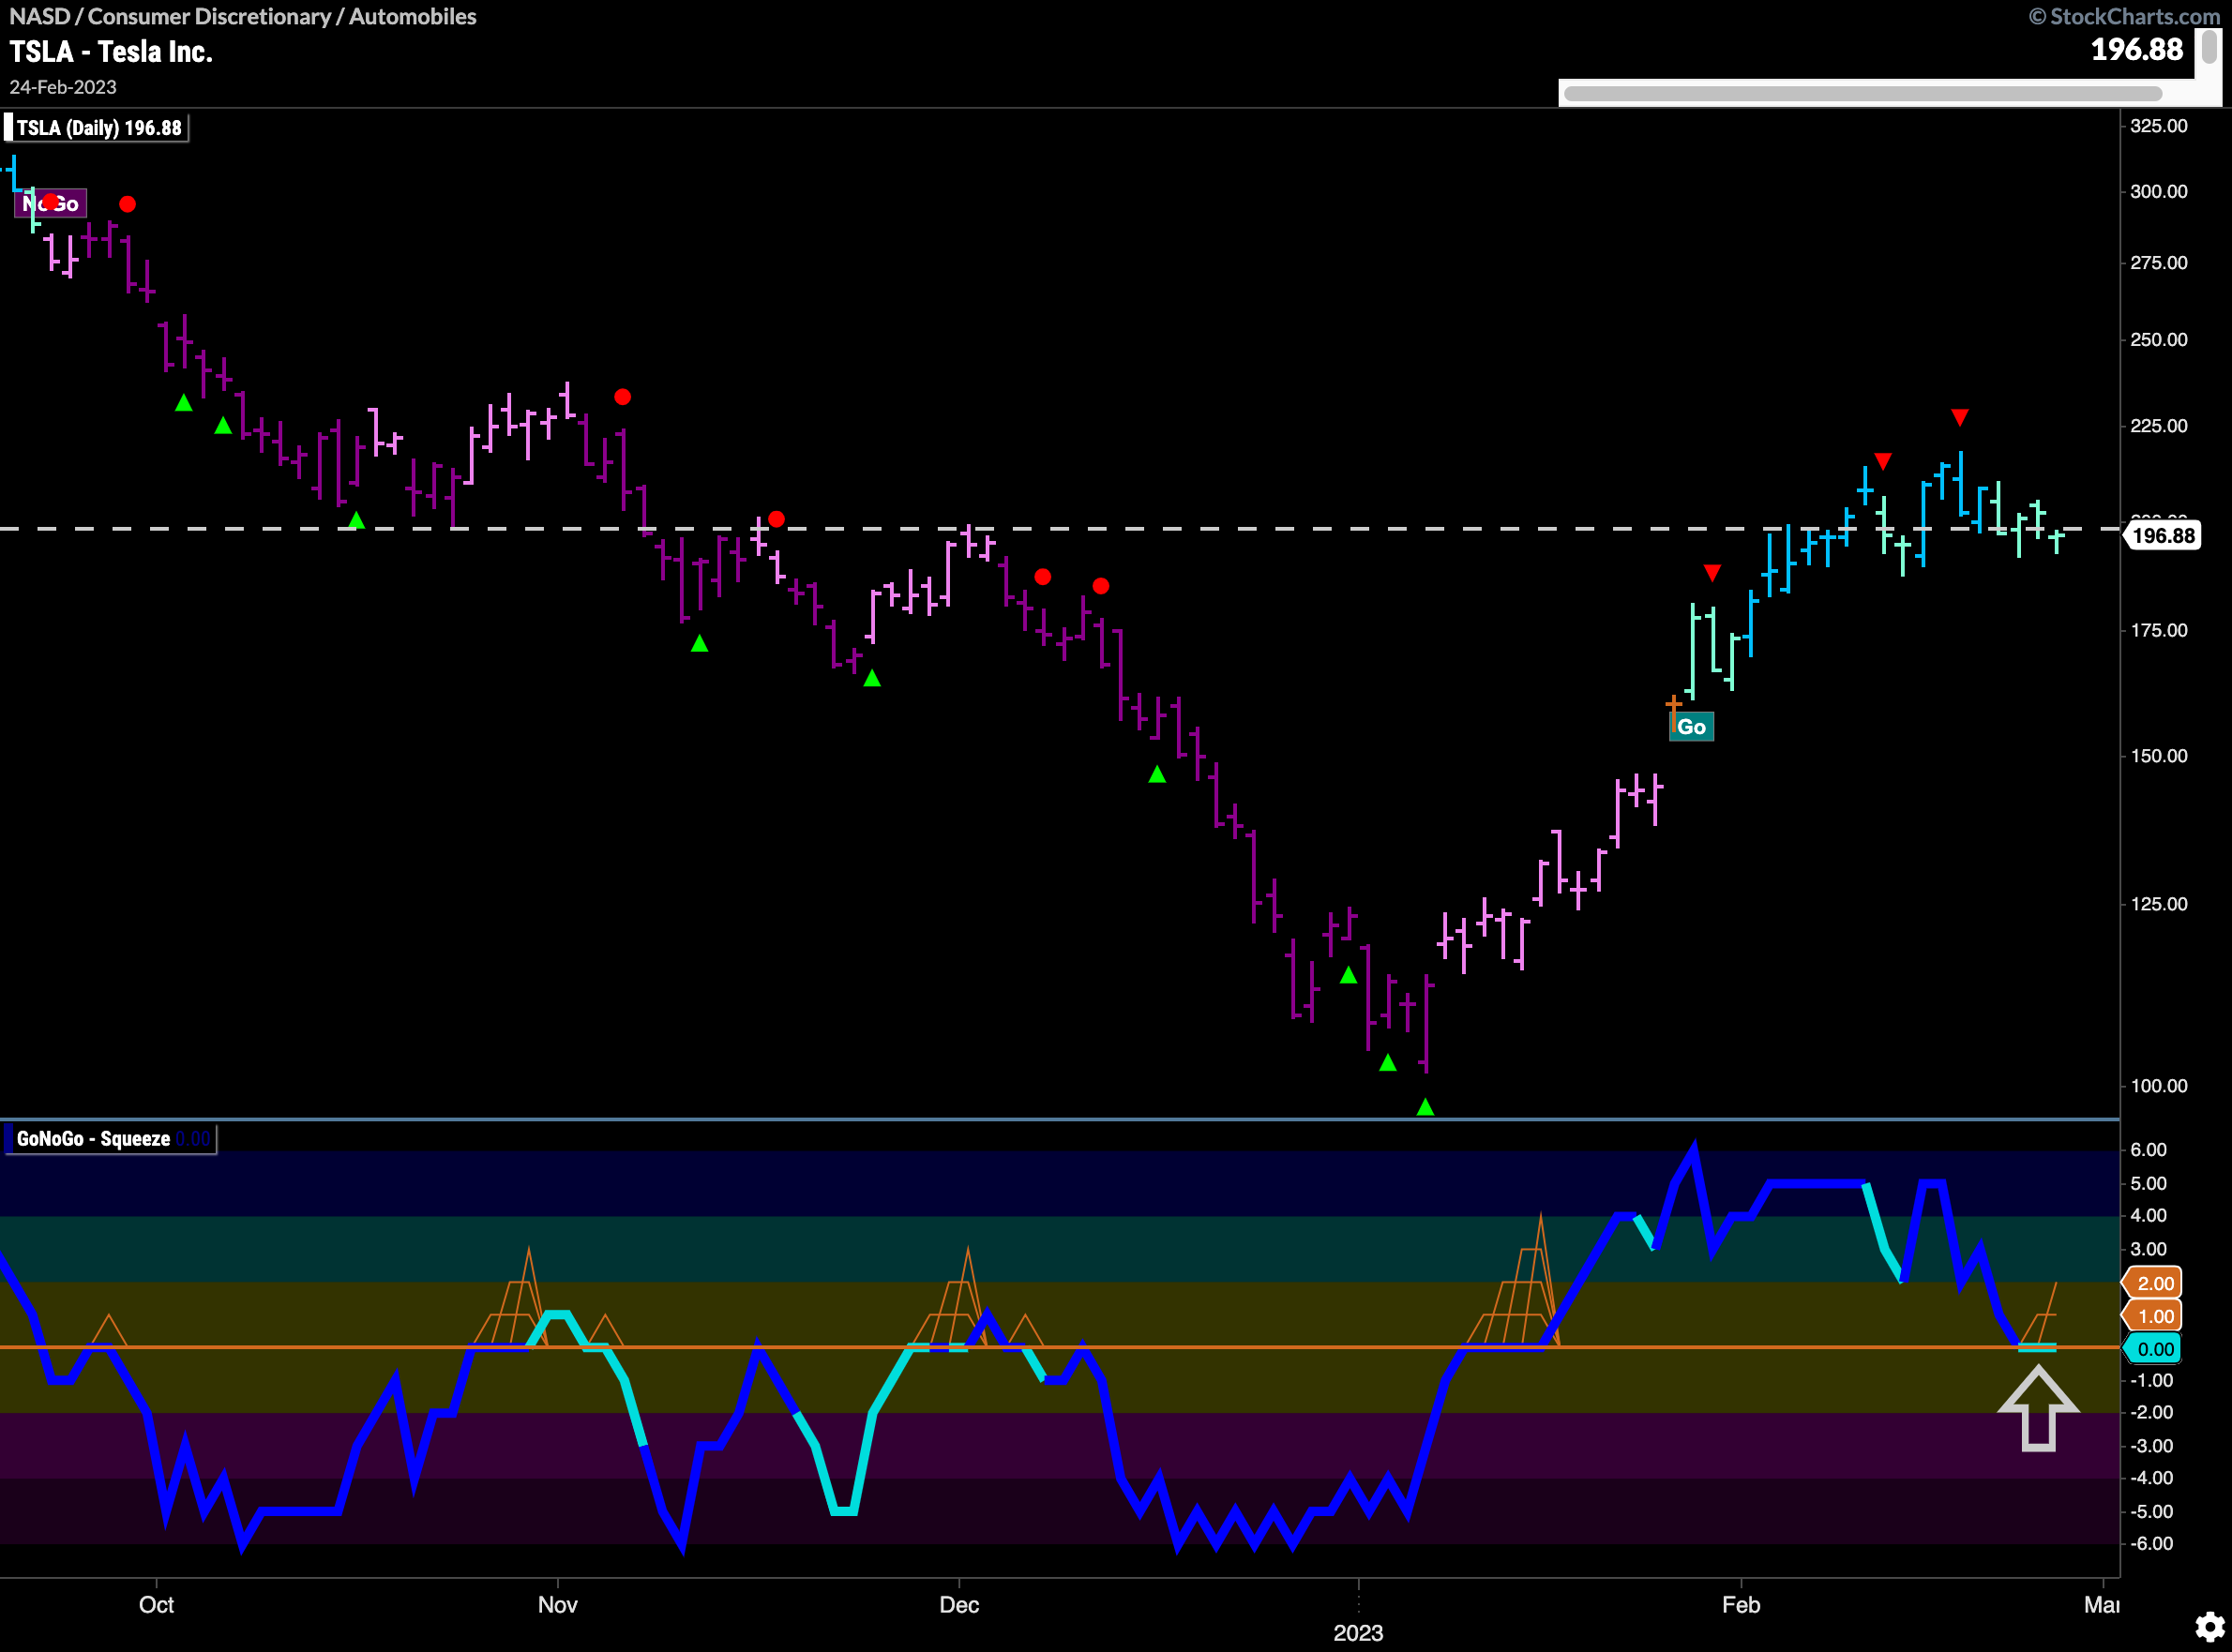Click the 150.00 price axis label
The image size is (2232, 1652).
pyautogui.click(x=2159, y=756)
